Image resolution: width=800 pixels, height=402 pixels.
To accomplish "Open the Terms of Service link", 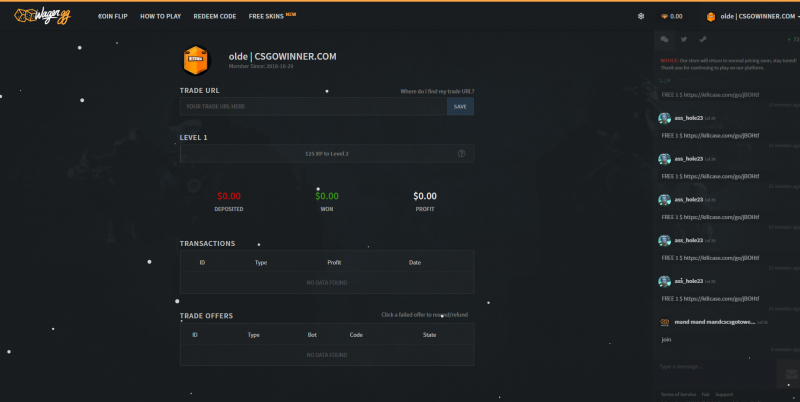I will pos(678,394).
